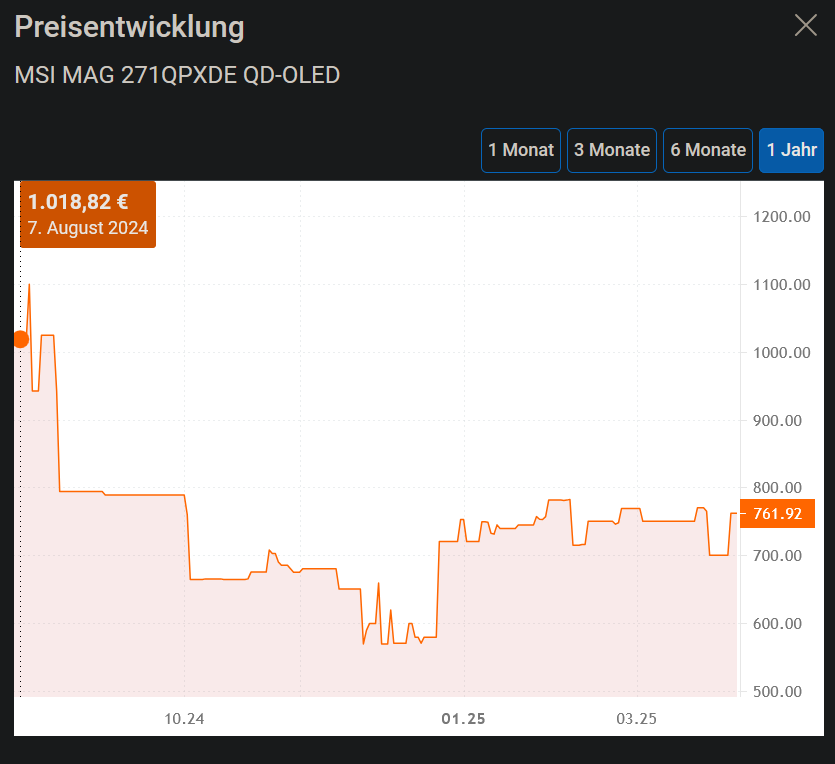Image resolution: width=835 pixels, height=764 pixels.
Task: Click the 800.00 price axis label
Action: (777, 487)
